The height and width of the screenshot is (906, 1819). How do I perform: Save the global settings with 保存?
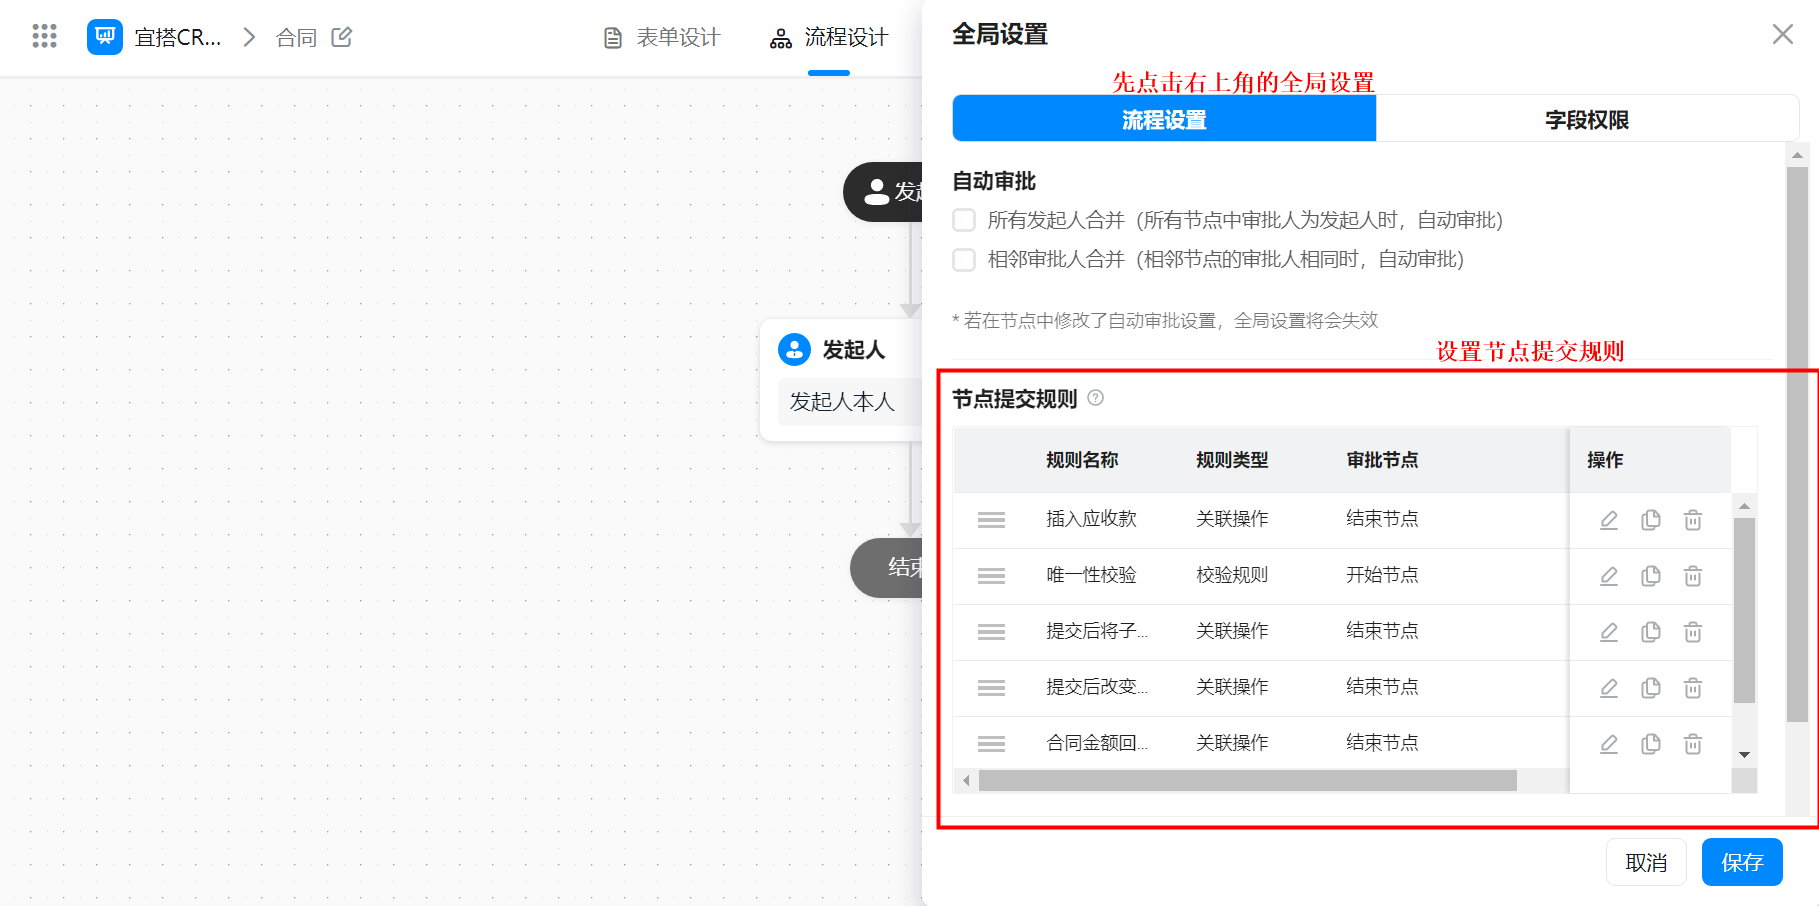click(x=1741, y=862)
